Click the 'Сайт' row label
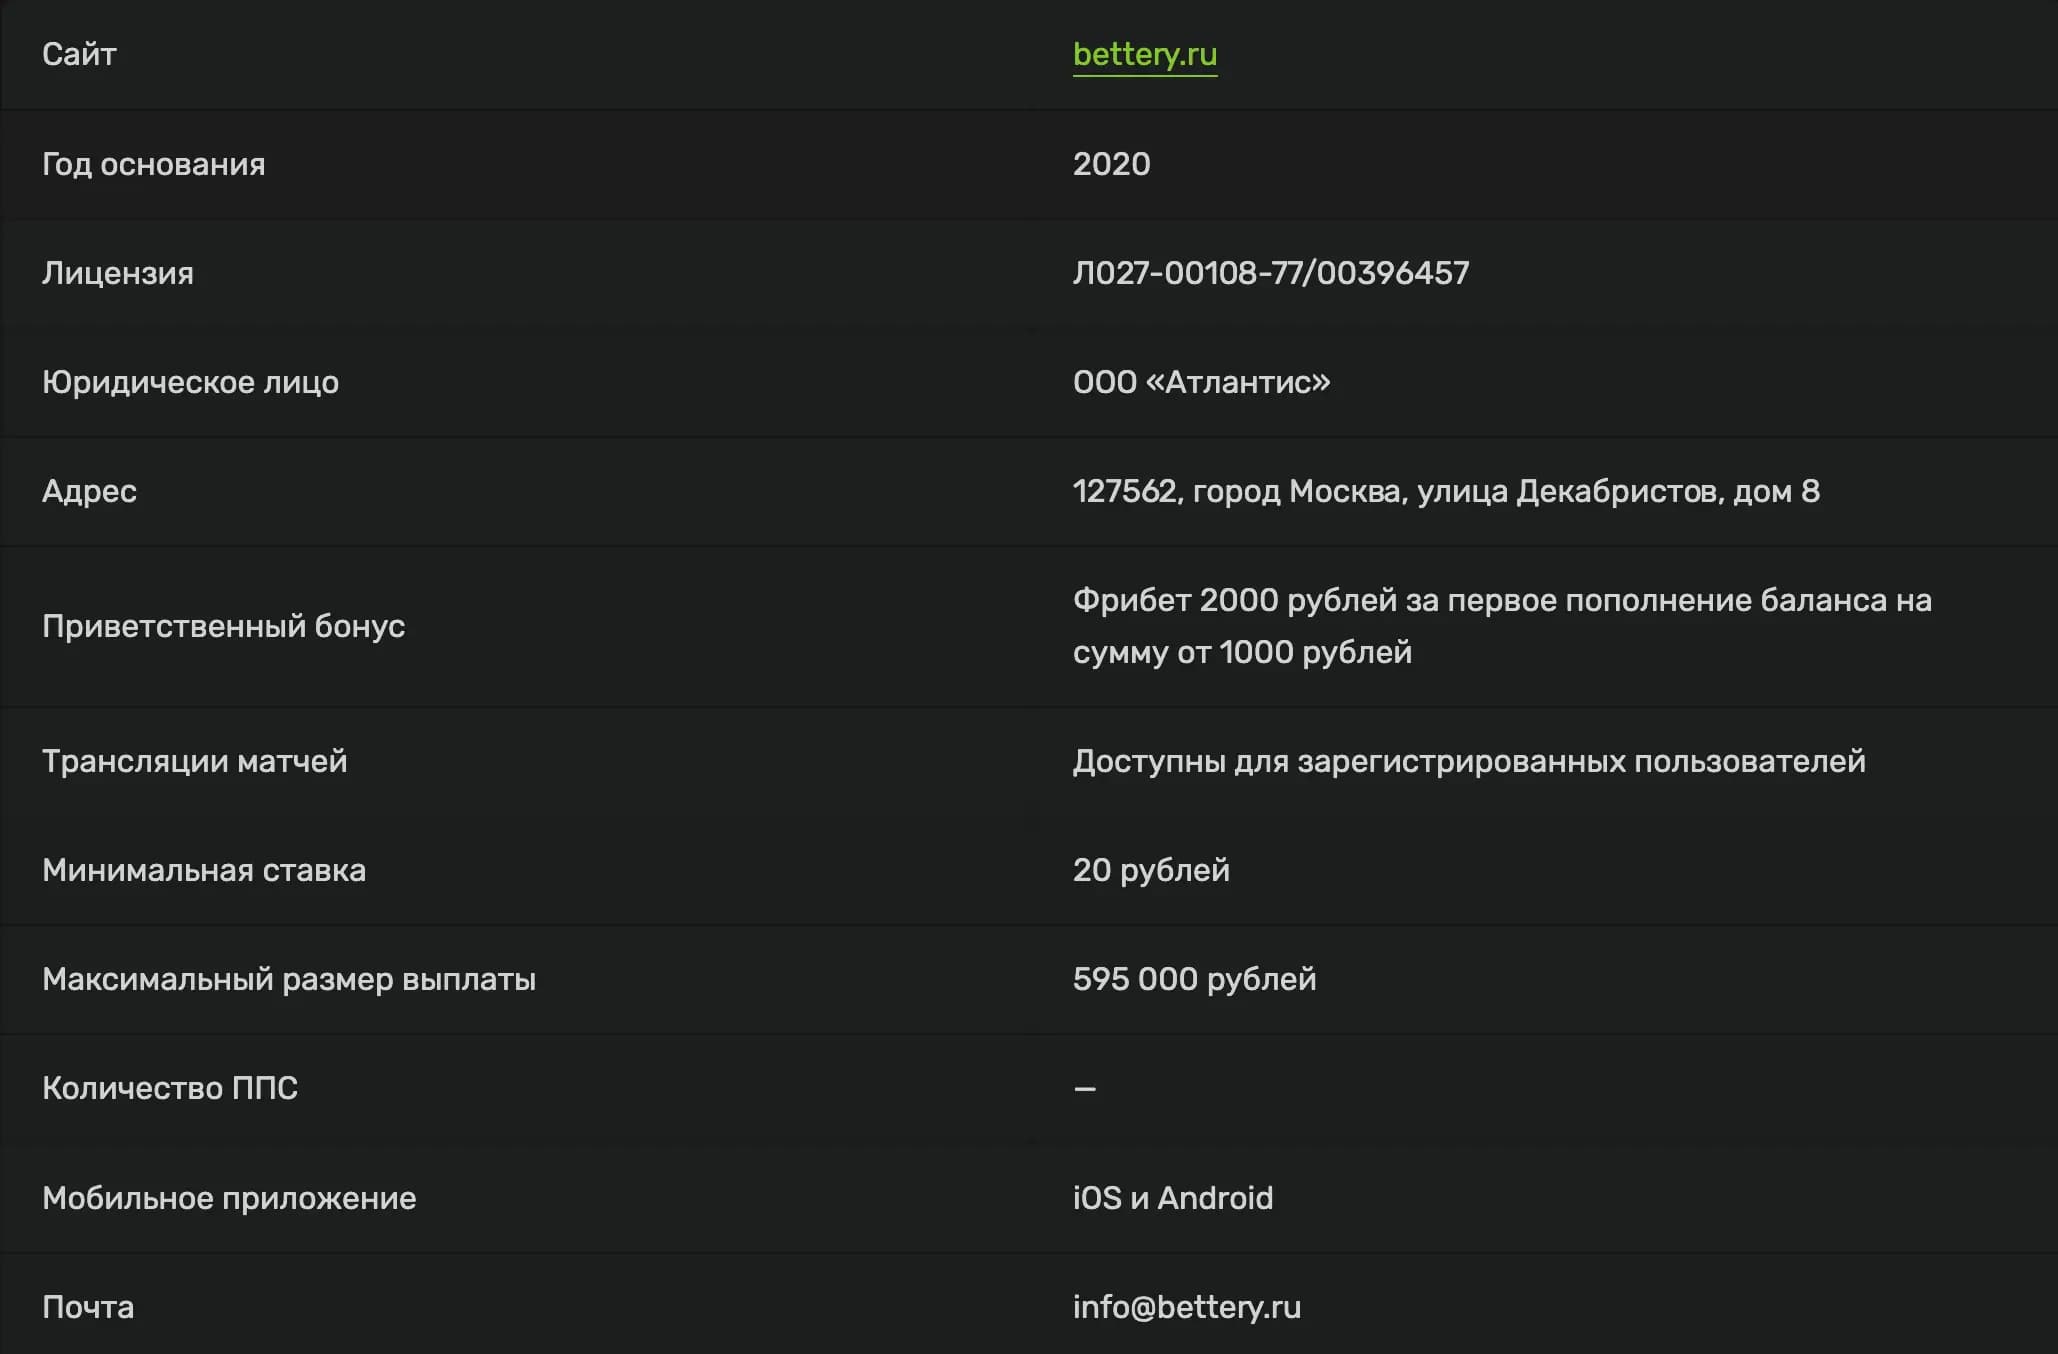This screenshot has width=2058, height=1354. (79, 54)
